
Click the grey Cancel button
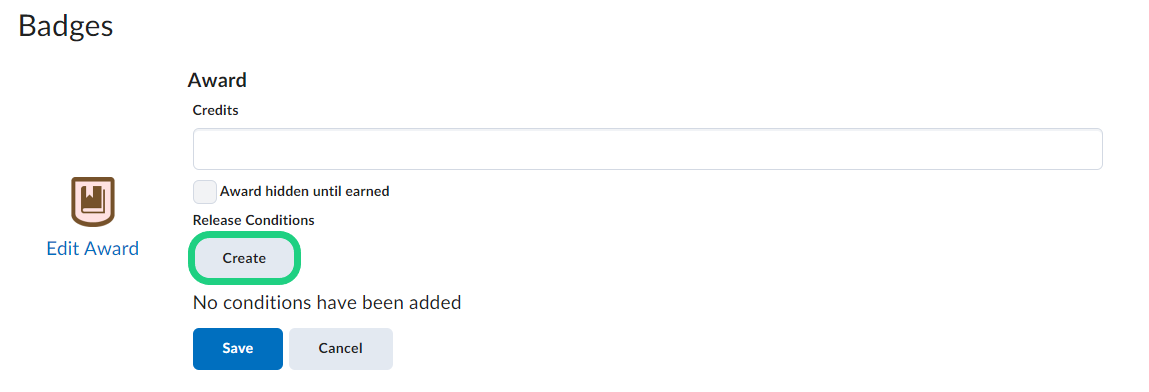[x=341, y=348]
